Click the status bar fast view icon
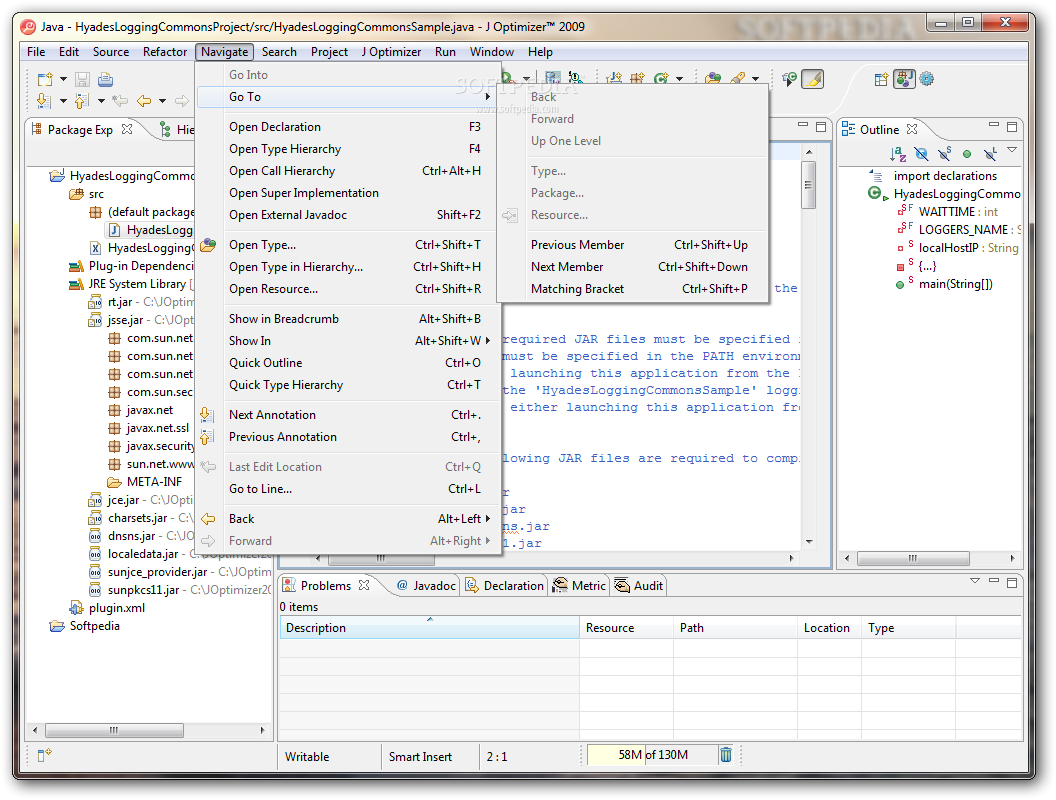Image resolution: width=1056 pixels, height=800 pixels. [x=44, y=756]
